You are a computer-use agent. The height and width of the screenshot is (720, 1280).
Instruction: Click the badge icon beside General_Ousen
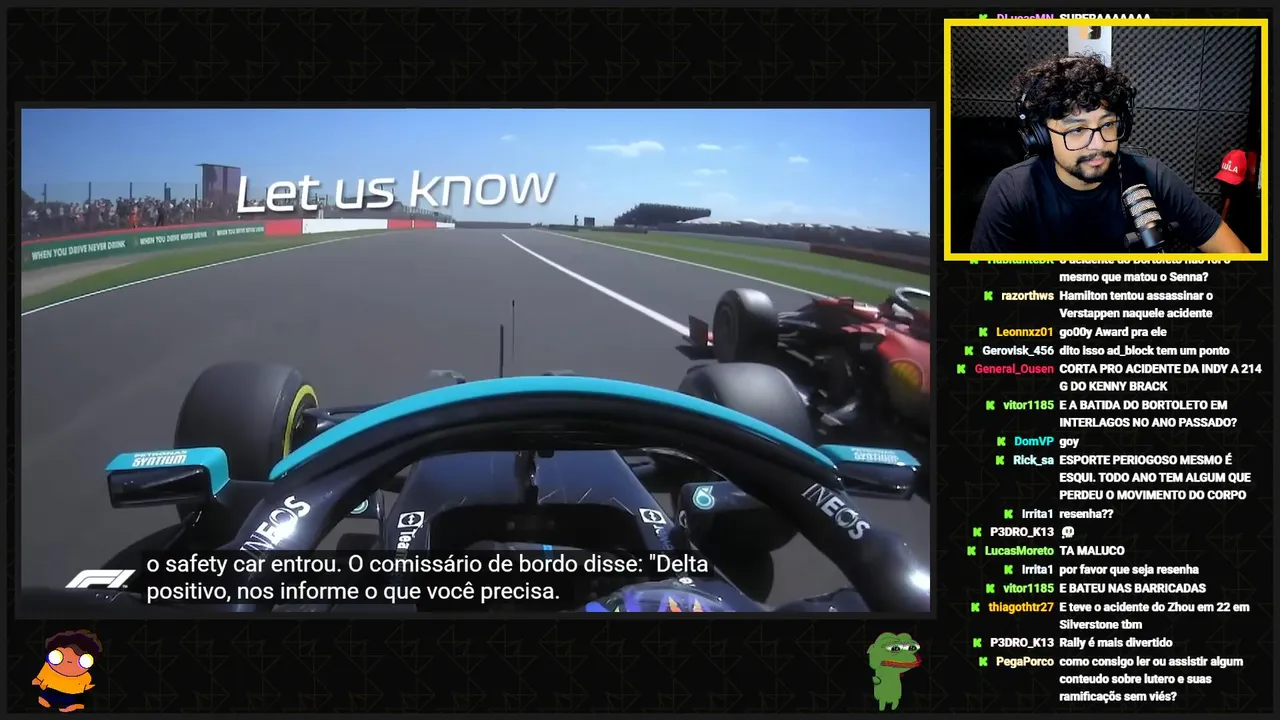(962, 369)
